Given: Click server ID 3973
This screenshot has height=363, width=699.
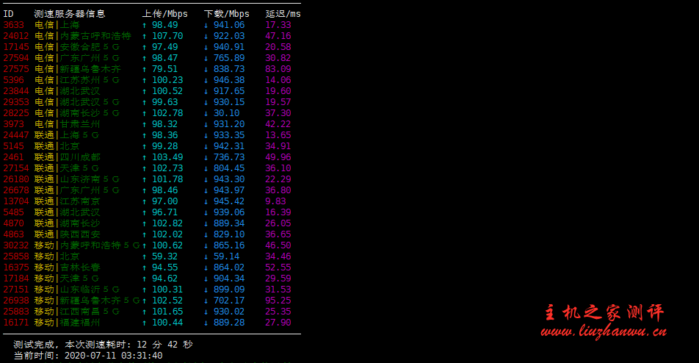Looking at the screenshot, I should coord(13,124).
